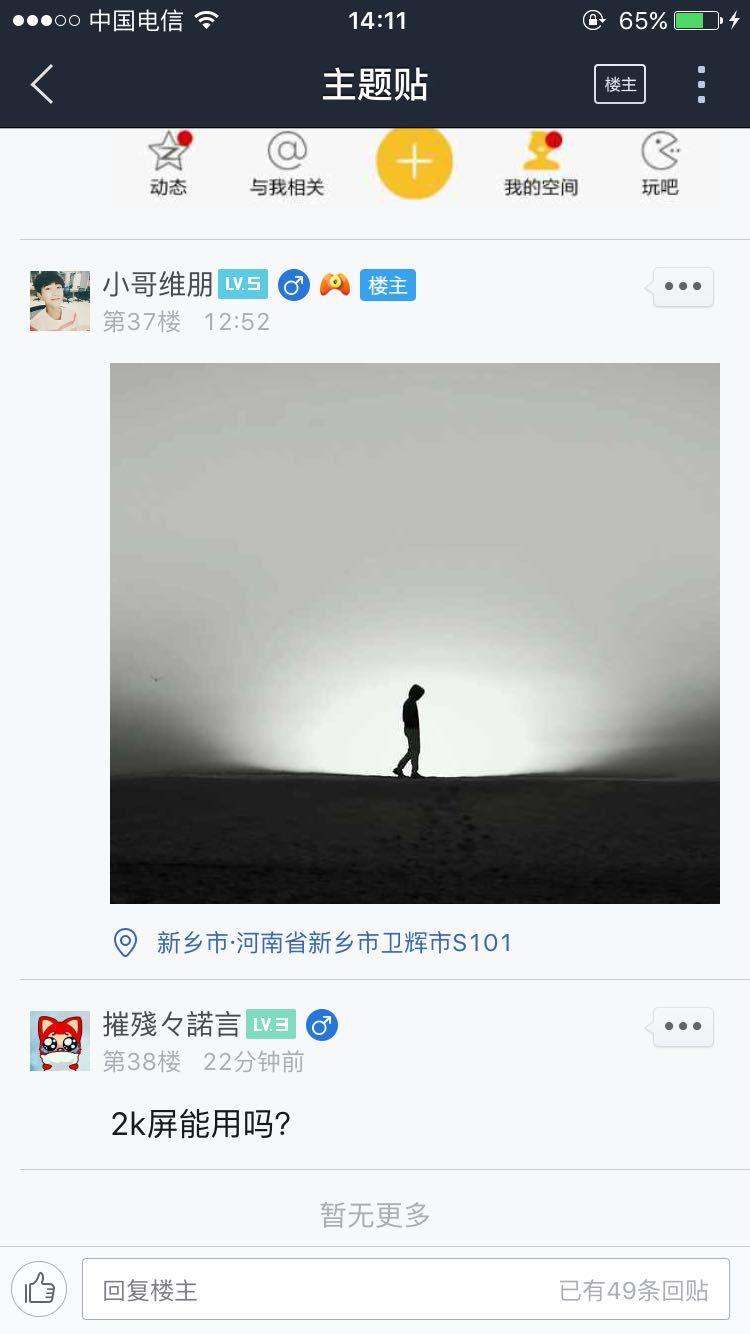
Task: Focus the 回复楼主 reply field
Action: (x=406, y=1290)
